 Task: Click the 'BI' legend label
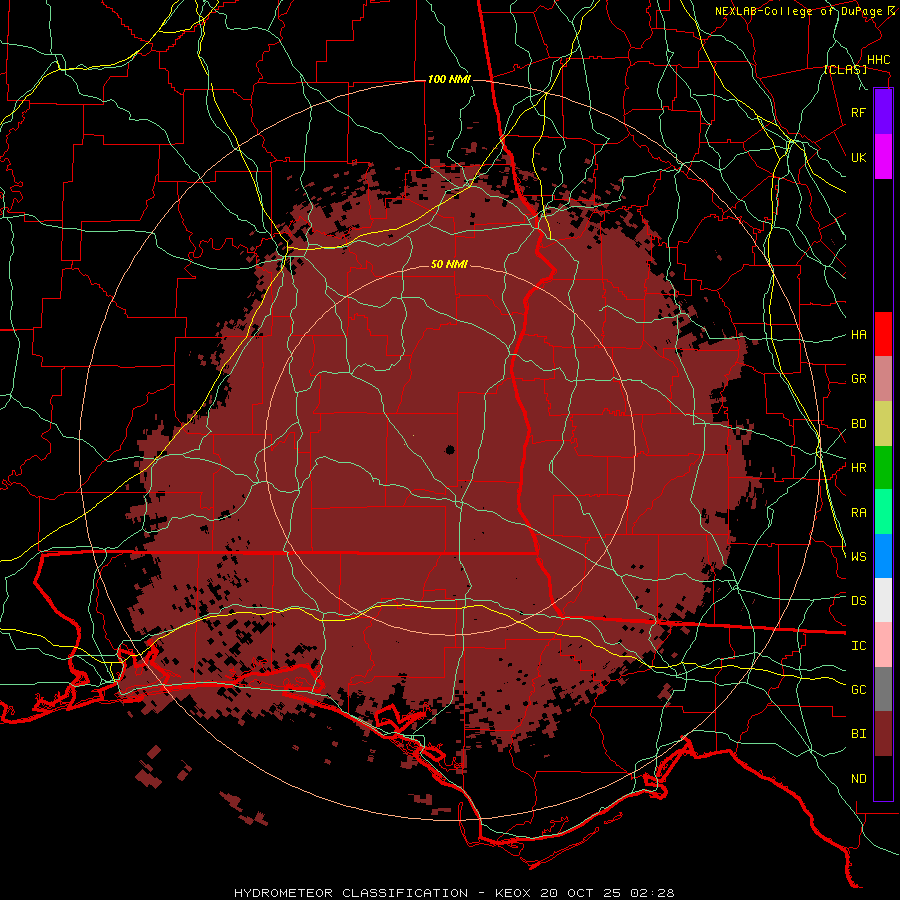click(x=858, y=734)
